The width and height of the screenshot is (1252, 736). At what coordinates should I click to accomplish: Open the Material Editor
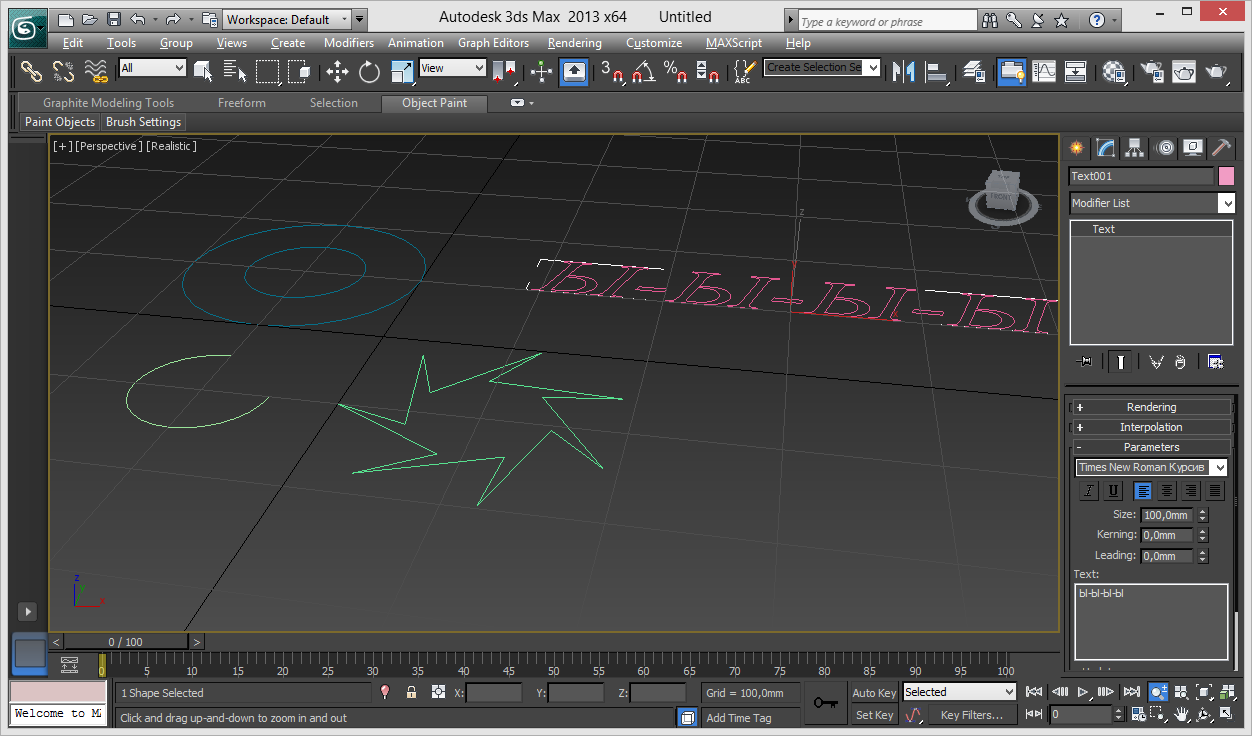tap(1114, 71)
